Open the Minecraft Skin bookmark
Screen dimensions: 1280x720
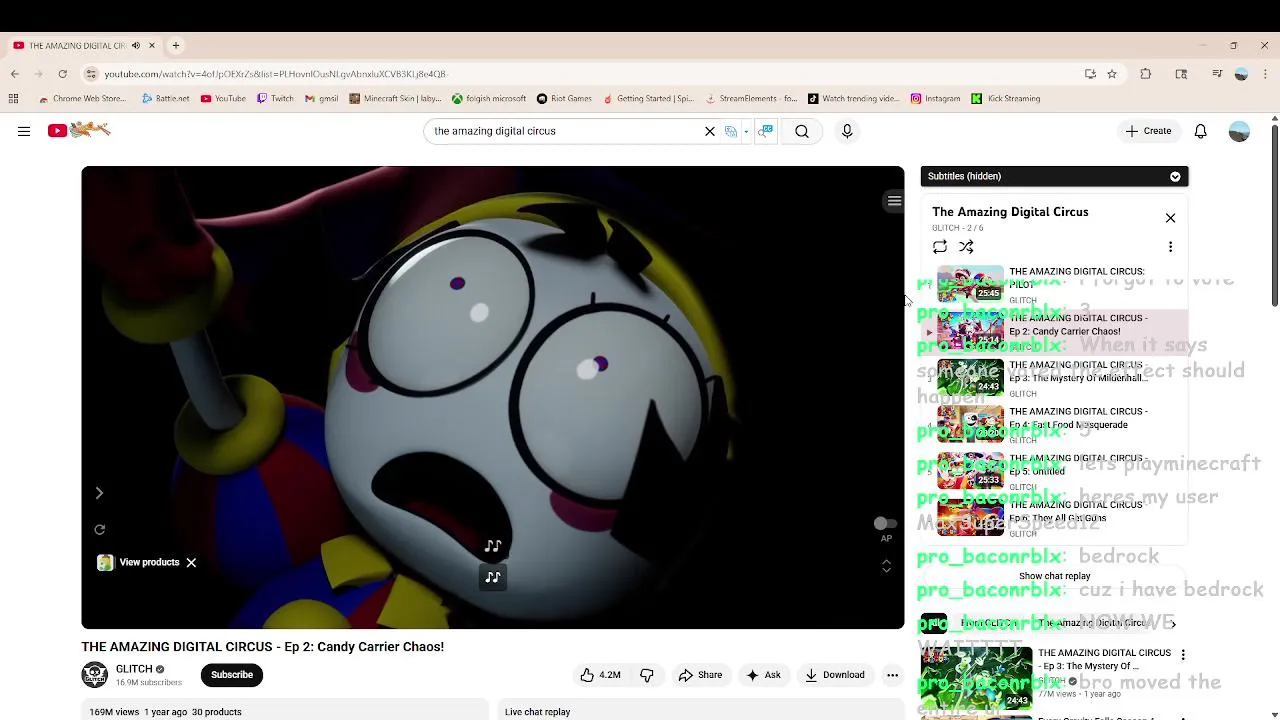[x=395, y=98]
